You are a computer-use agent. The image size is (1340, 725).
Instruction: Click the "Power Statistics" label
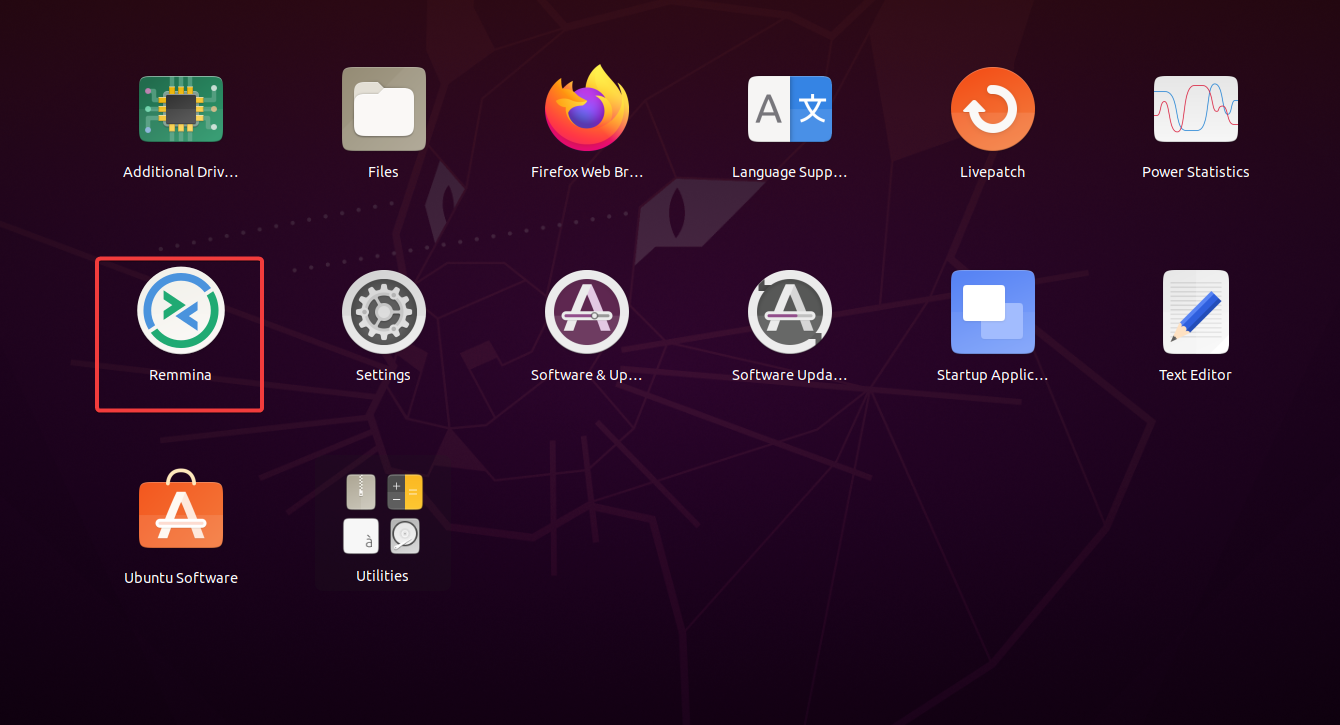click(x=1196, y=172)
